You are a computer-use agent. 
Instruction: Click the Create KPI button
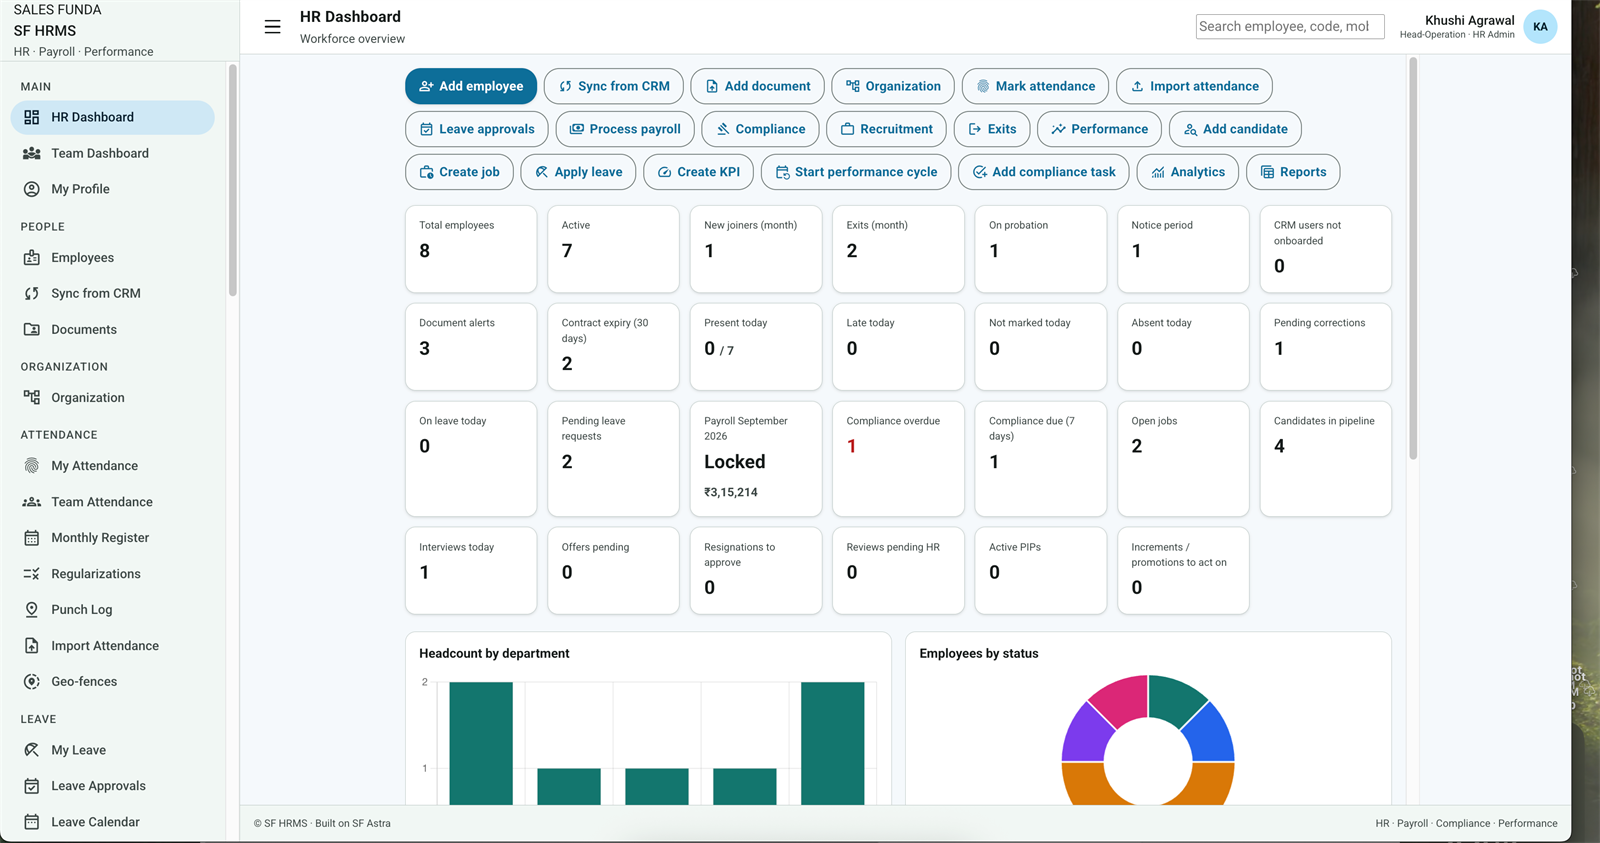699,172
